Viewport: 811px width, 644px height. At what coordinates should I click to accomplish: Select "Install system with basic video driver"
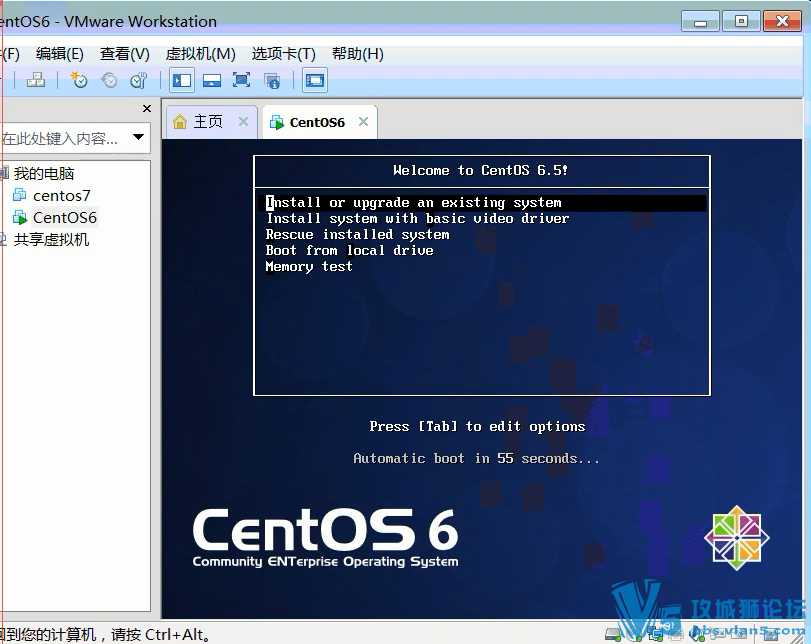(417, 219)
